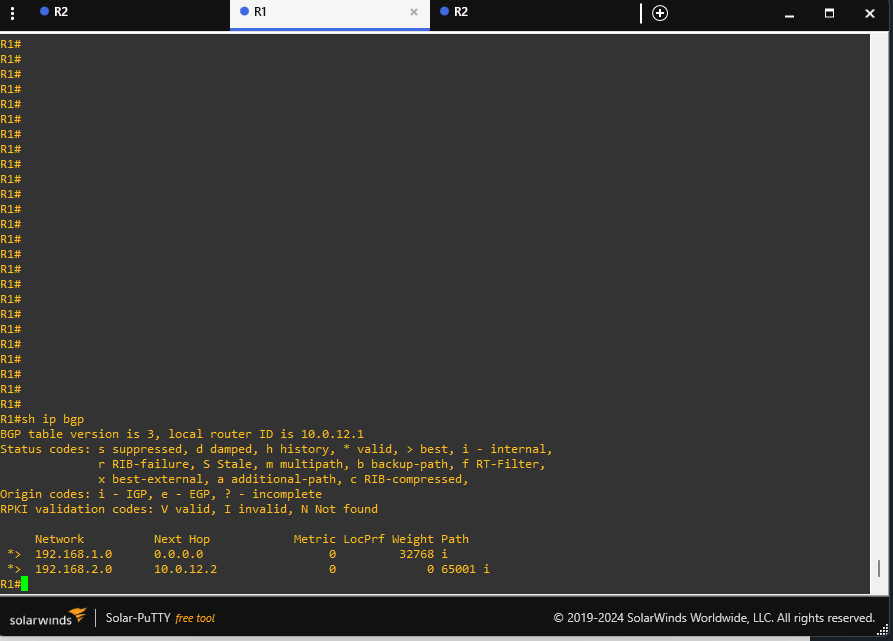
Task: Click the blue status dot on R1 tab
Action: 244,11
